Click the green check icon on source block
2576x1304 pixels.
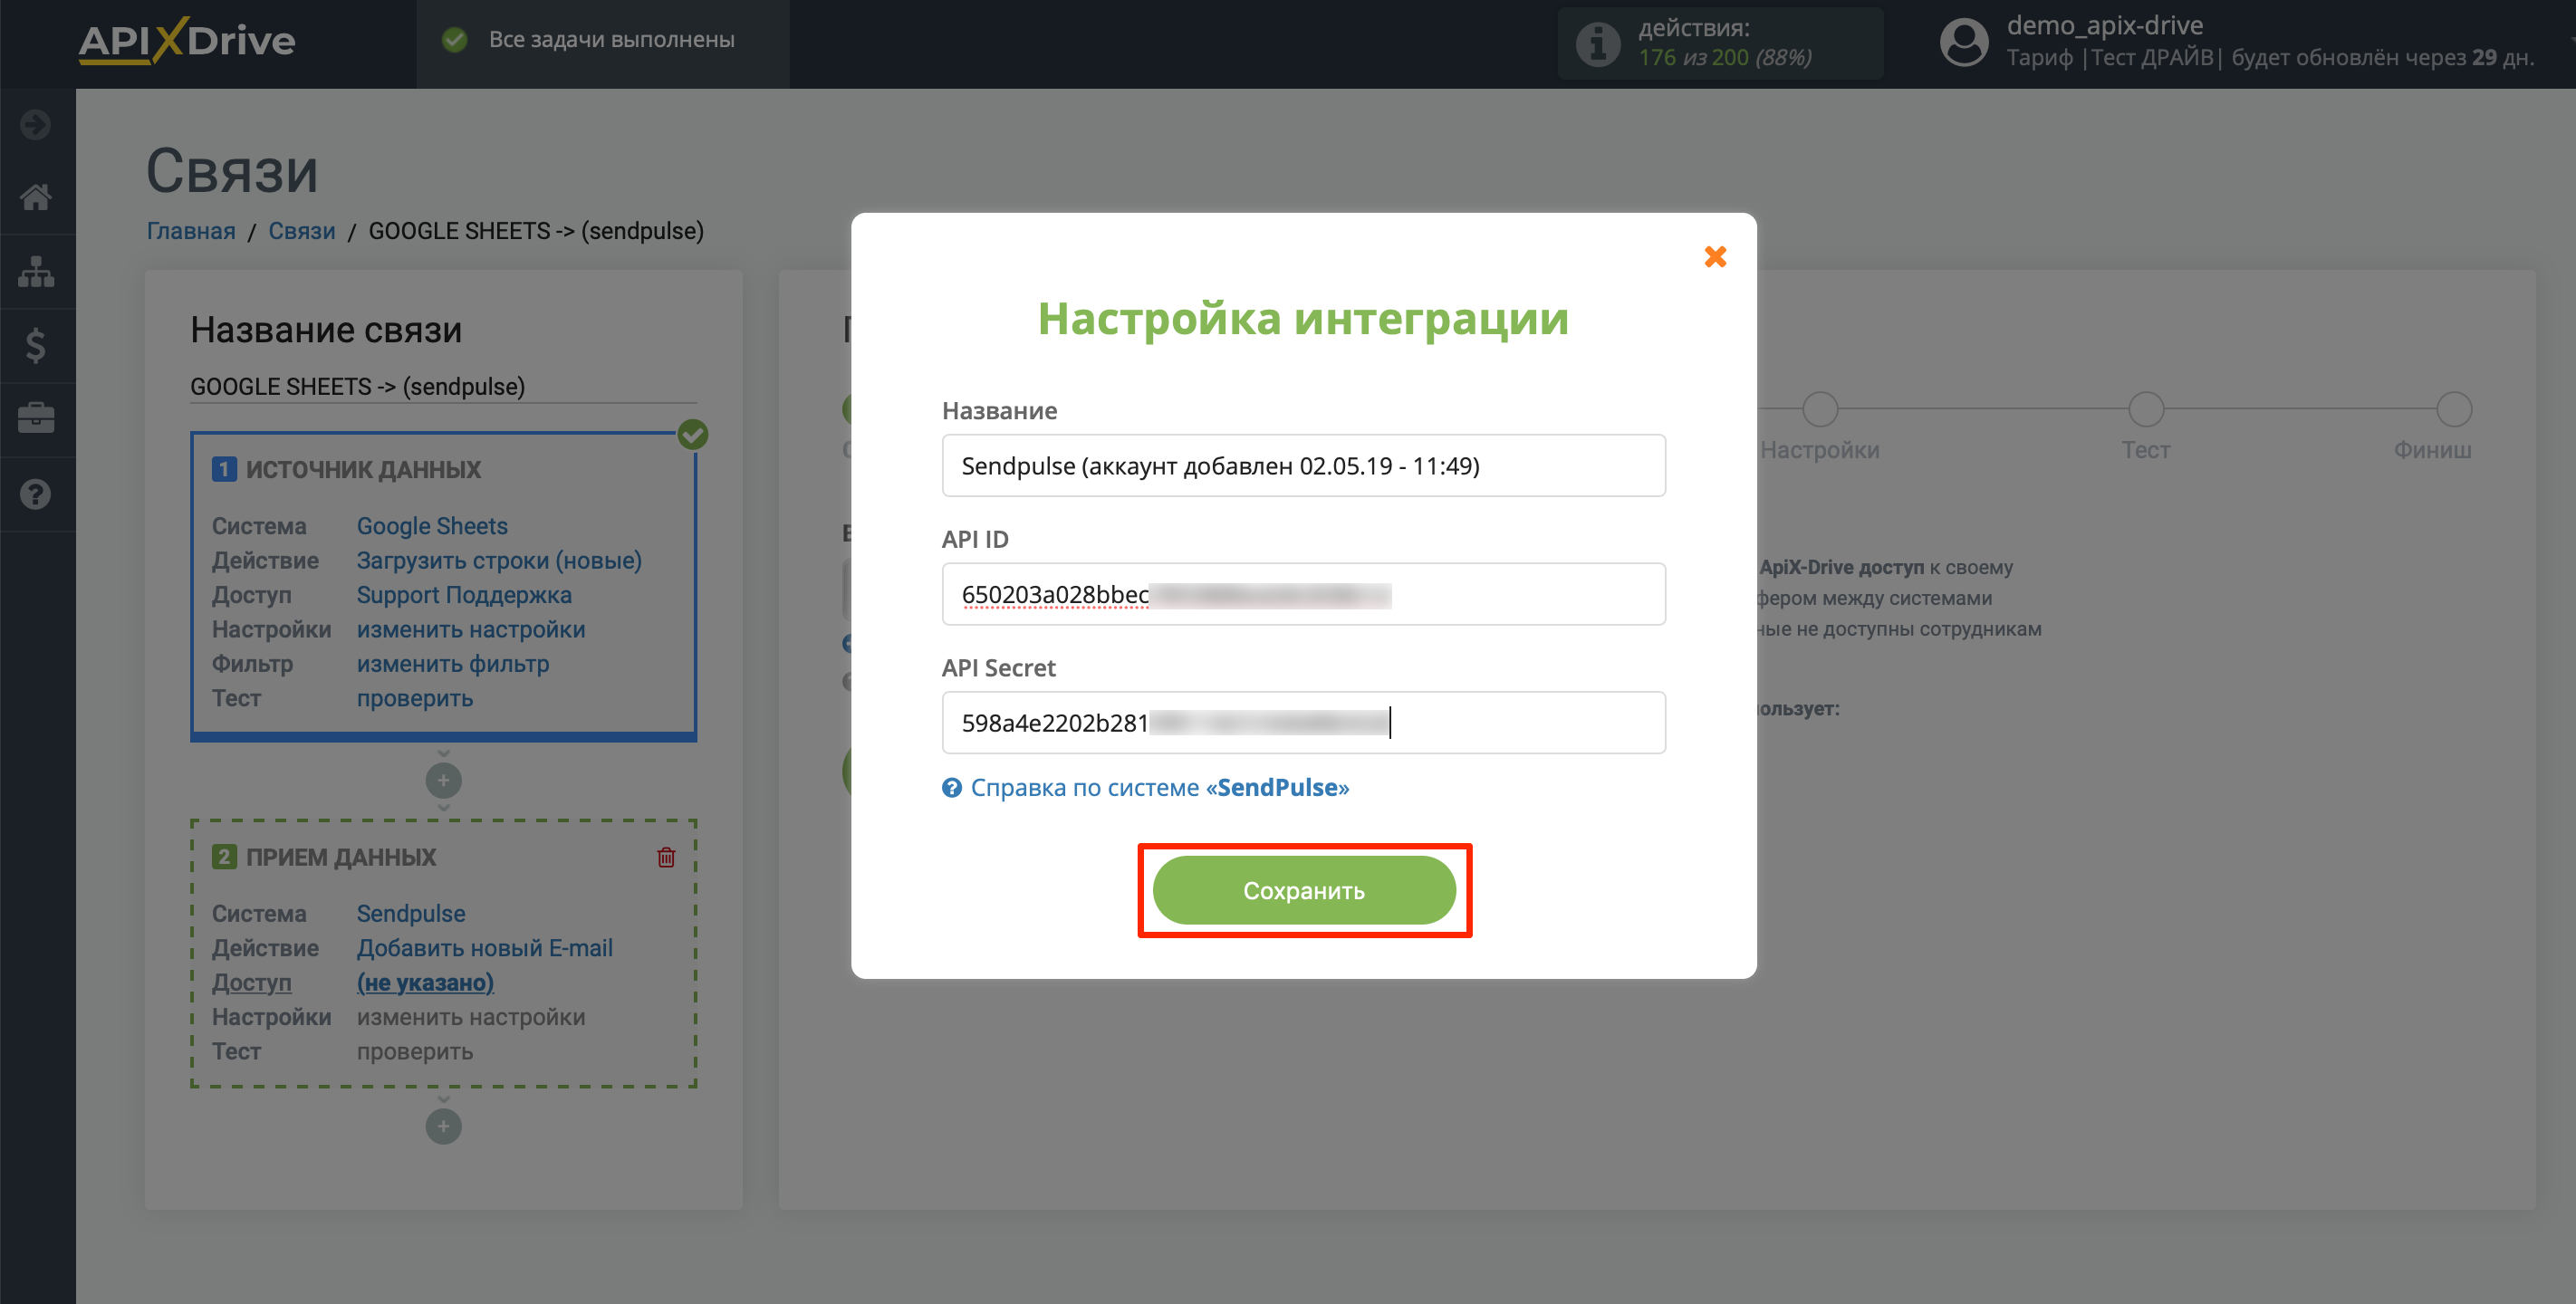pos(693,434)
